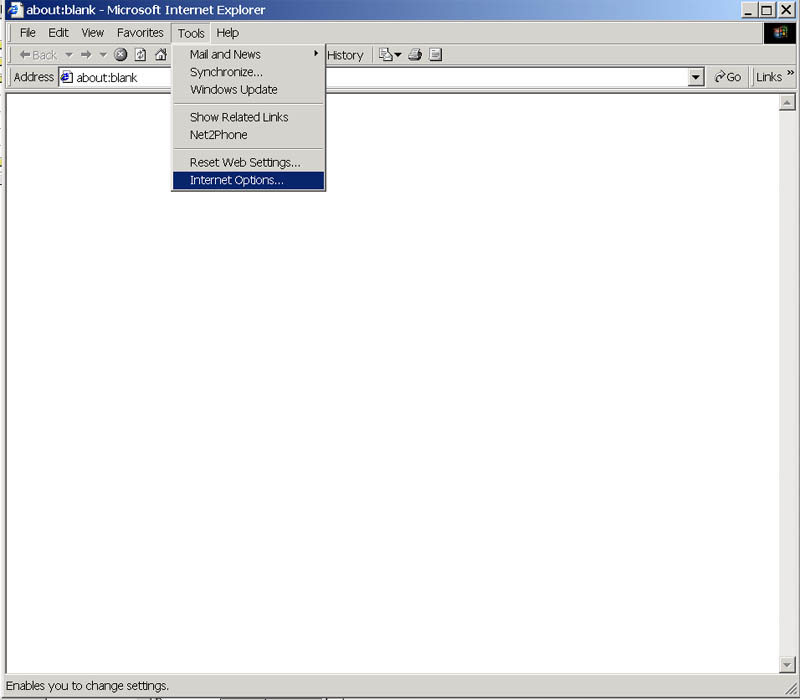The image size is (800, 700).
Task: Click the Go button
Action: tap(728, 77)
